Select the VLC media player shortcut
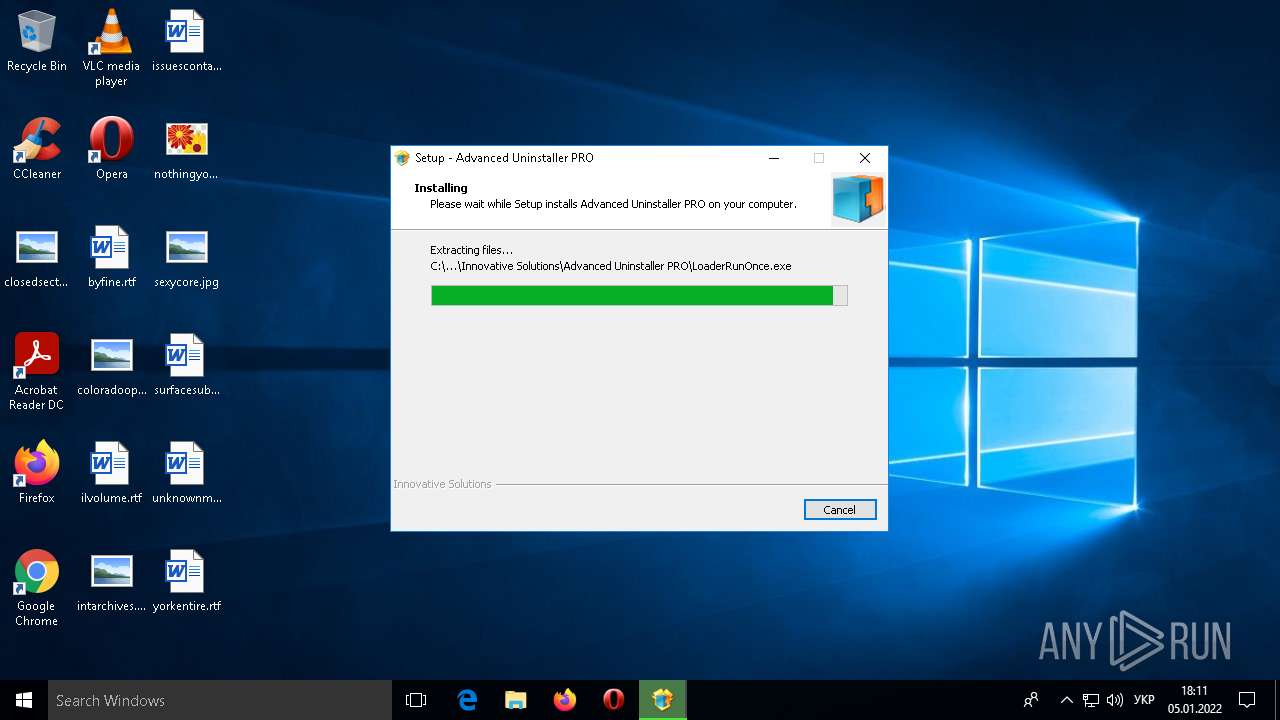Screen dimensions: 1280x720 111,47
